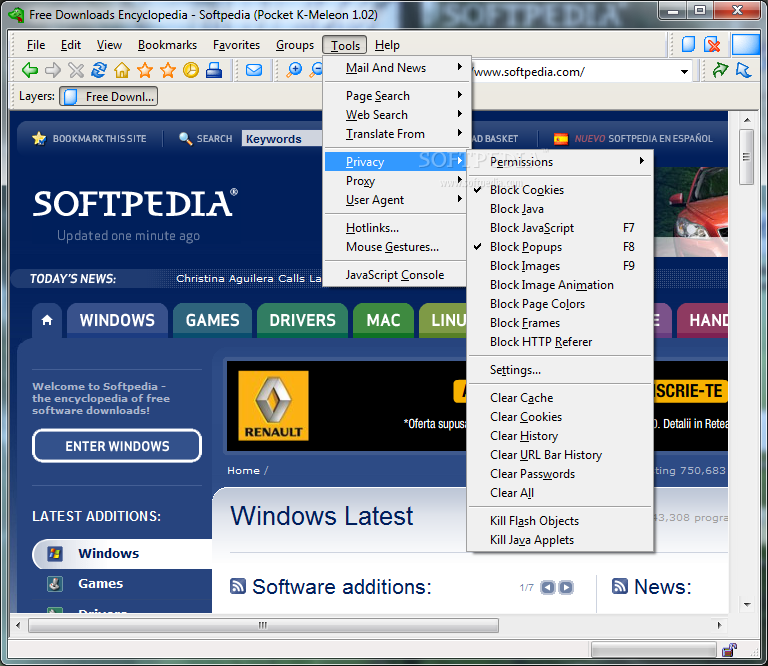Click the blue window icon at toolbar end

tap(746, 45)
